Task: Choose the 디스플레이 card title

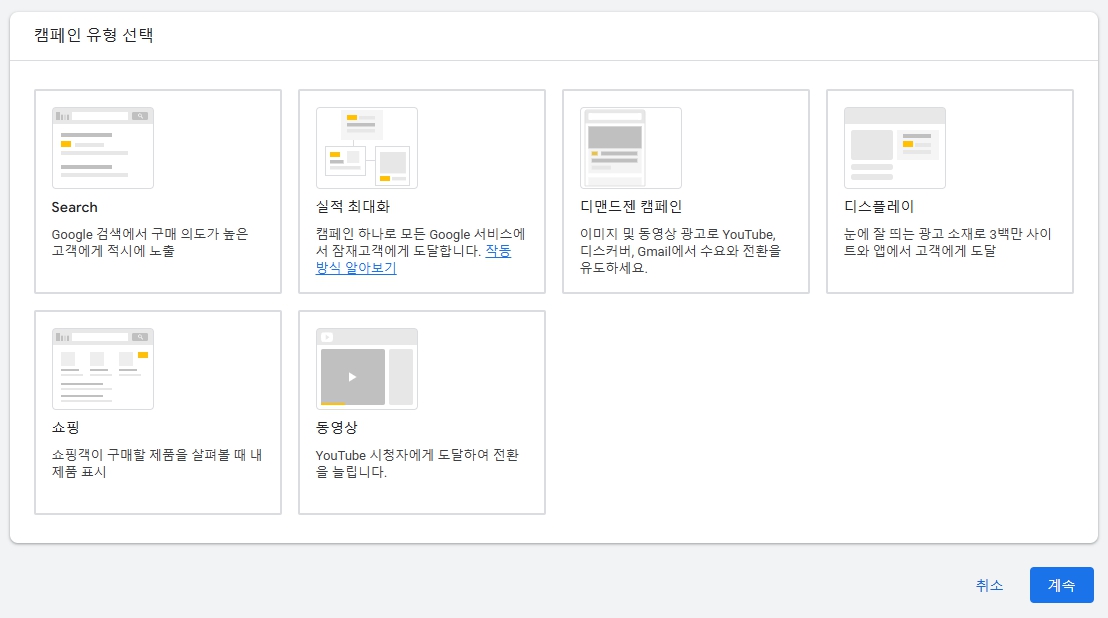Action: [879, 206]
